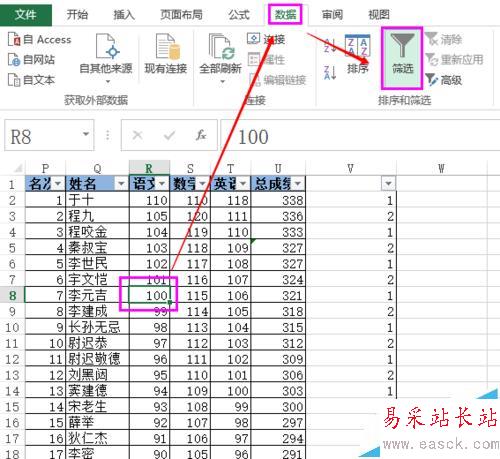Open filter dropdown for 名次 column
Viewport: 500px width, 459px height.
click(x=58, y=184)
